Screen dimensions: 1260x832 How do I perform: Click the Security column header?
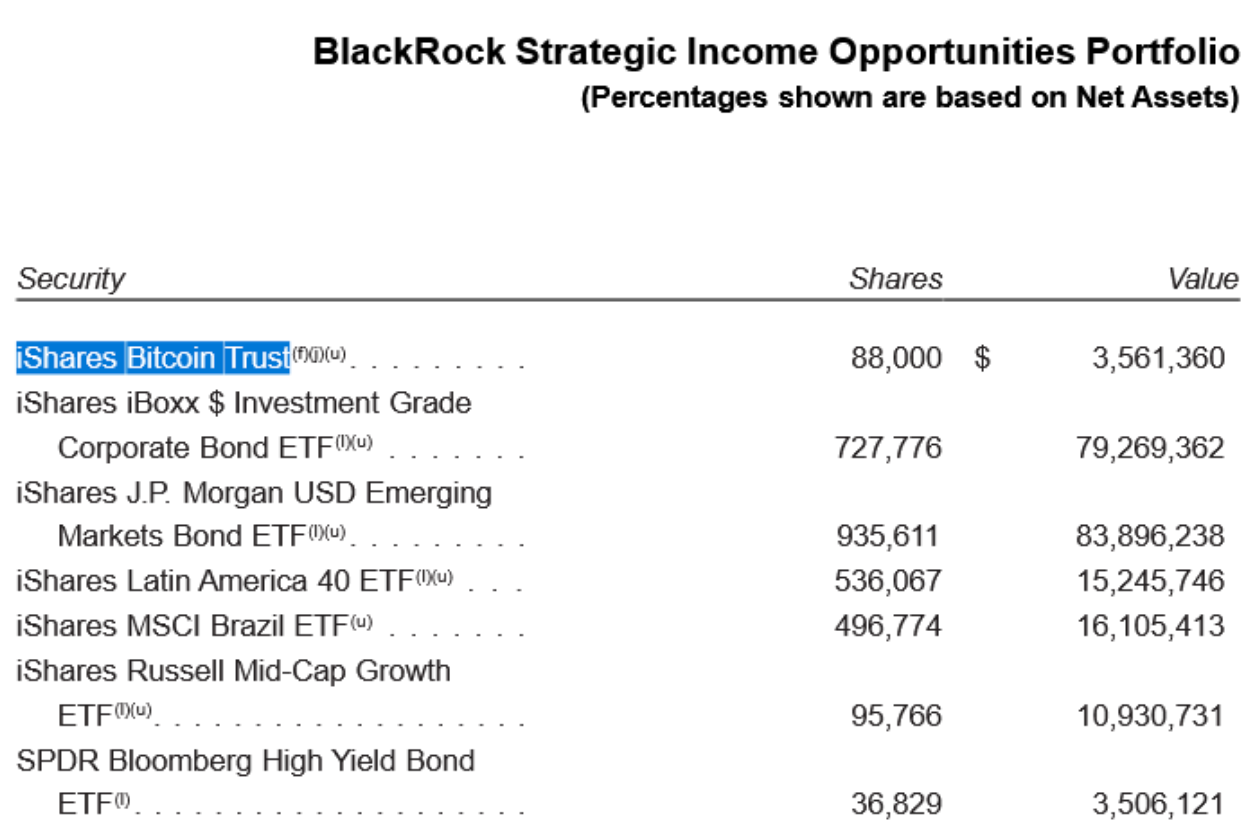[x=71, y=279]
